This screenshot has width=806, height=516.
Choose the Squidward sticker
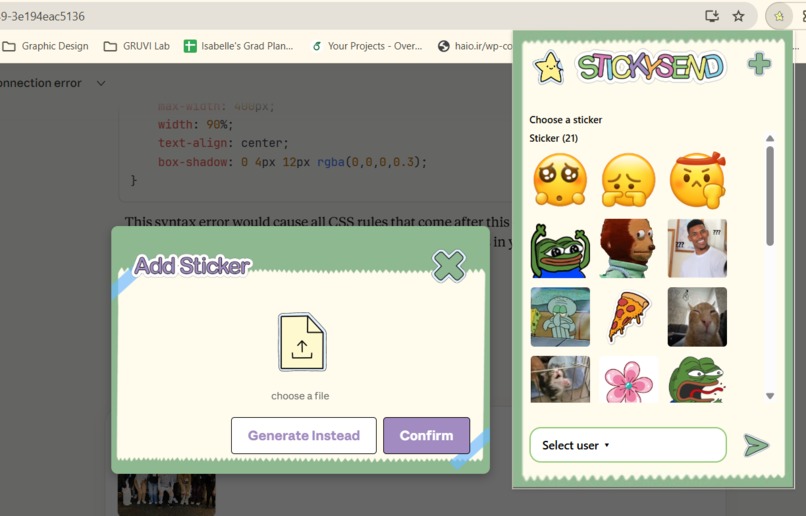(560, 317)
